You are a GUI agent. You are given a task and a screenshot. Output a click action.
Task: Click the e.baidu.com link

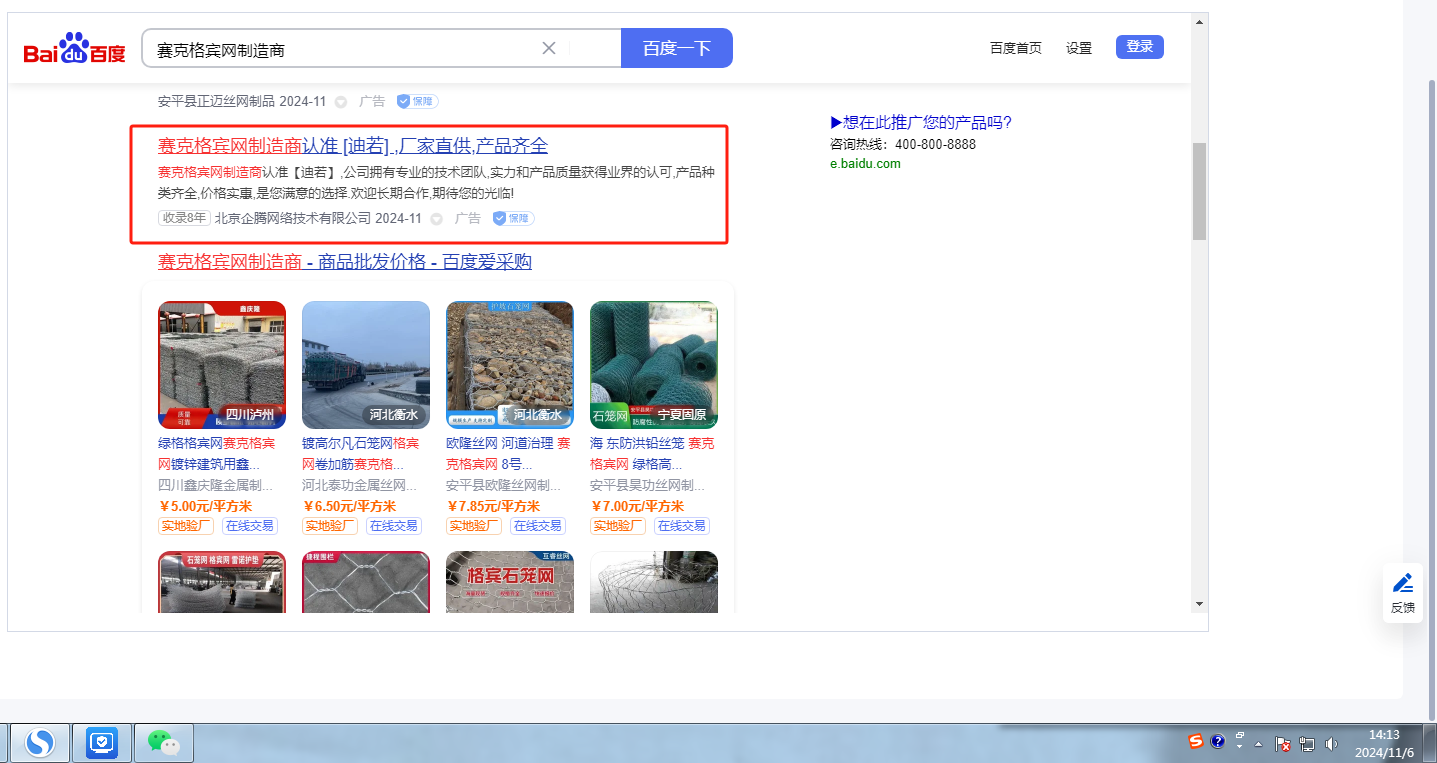[865, 164]
